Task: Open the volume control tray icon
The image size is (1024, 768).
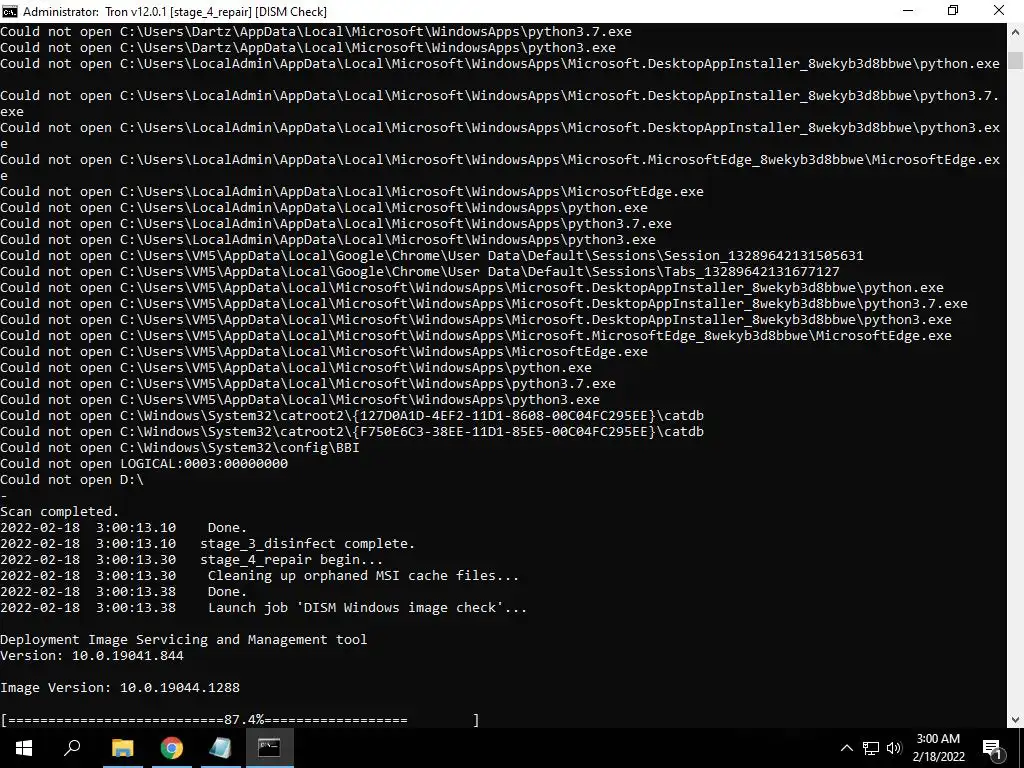Action: coord(894,748)
